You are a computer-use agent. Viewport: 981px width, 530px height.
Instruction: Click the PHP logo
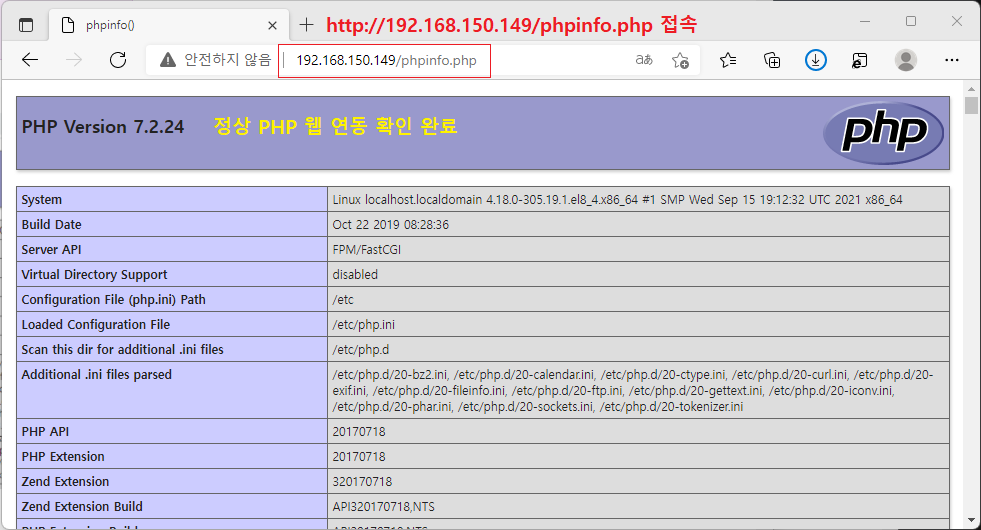click(883, 133)
